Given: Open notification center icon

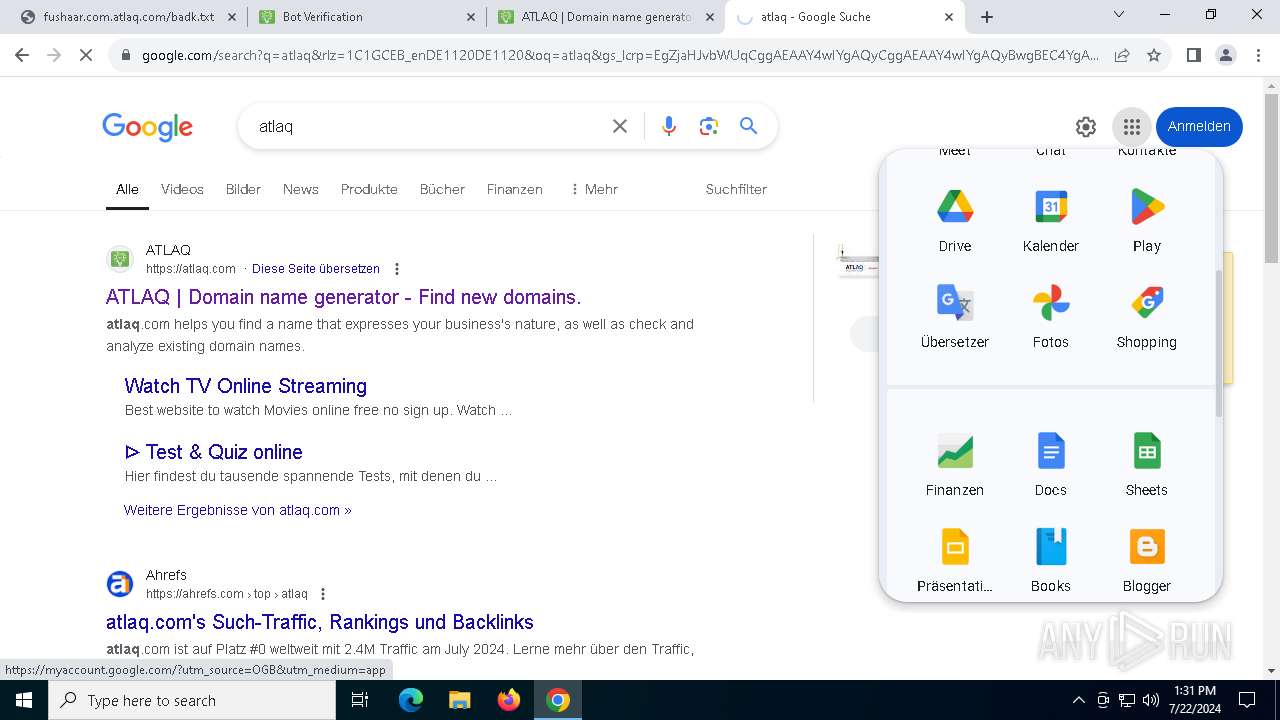Looking at the screenshot, I should point(1247,700).
